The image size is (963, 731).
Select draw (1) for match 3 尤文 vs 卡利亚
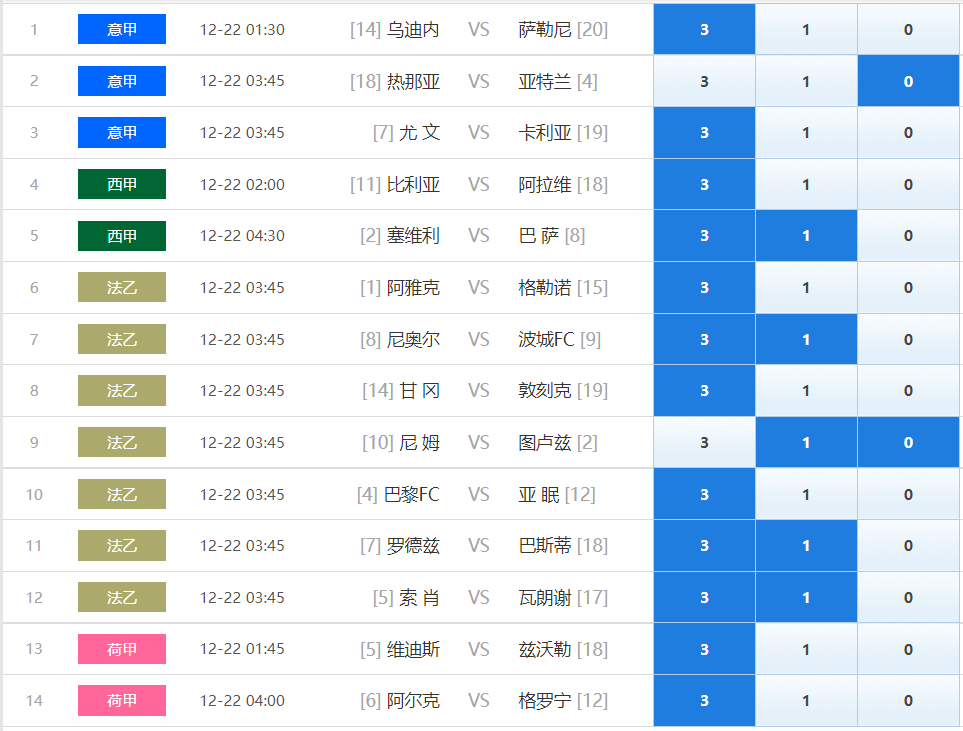tap(806, 133)
